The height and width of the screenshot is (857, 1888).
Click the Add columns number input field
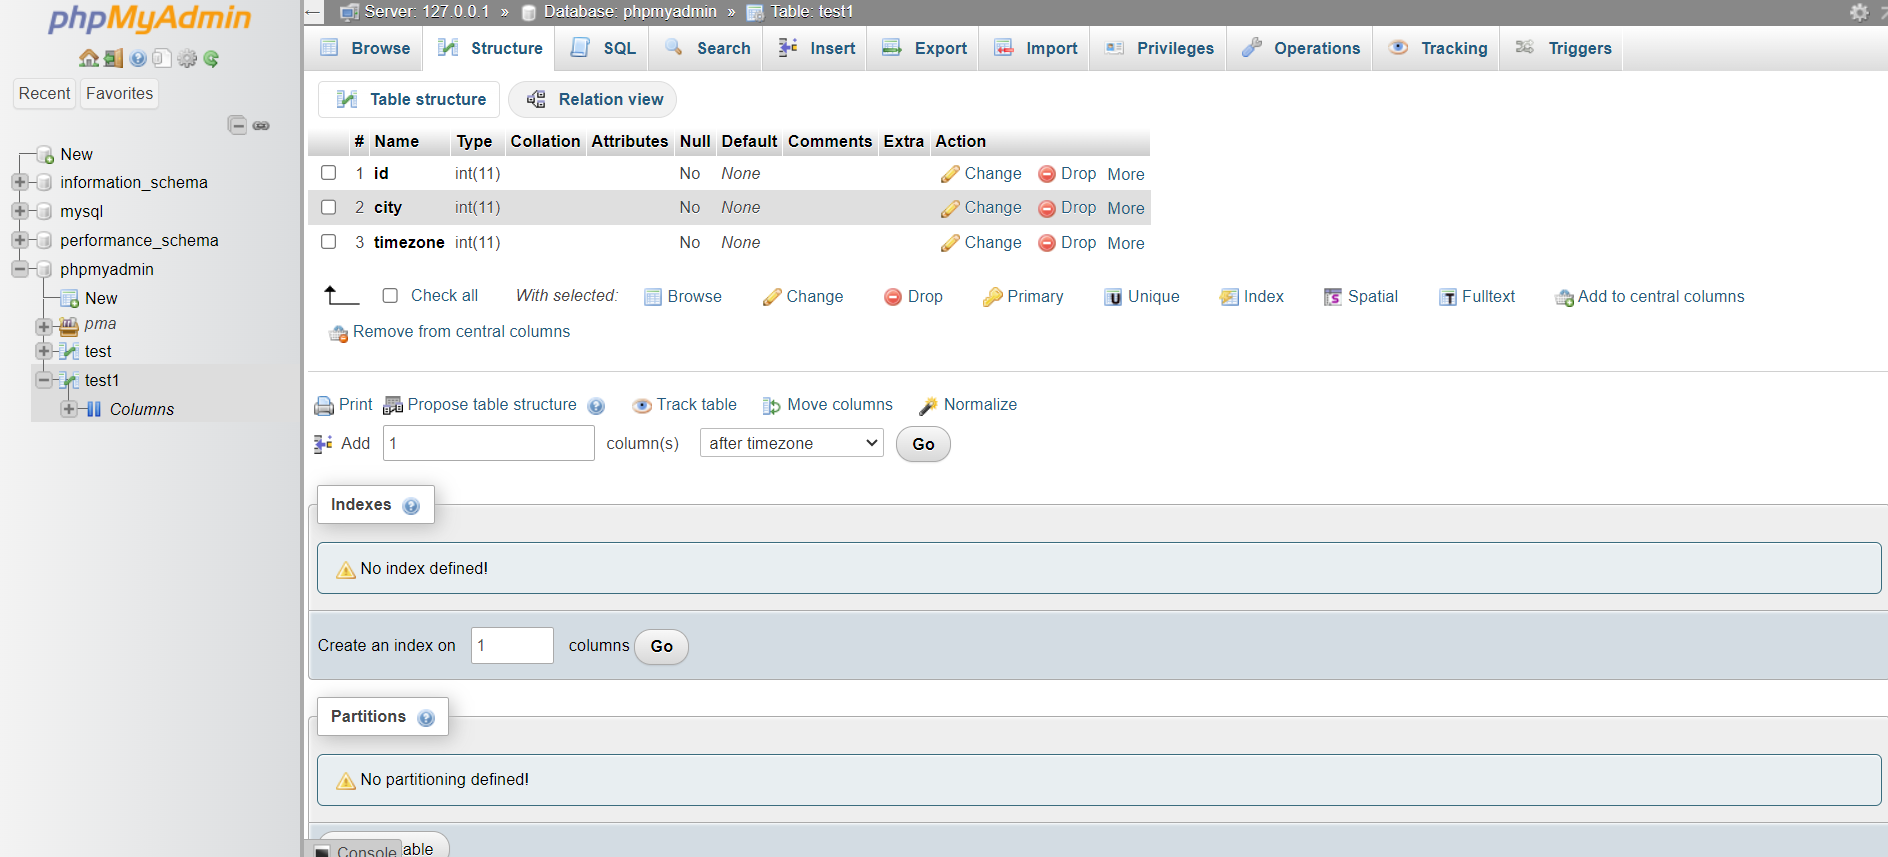coord(489,443)
